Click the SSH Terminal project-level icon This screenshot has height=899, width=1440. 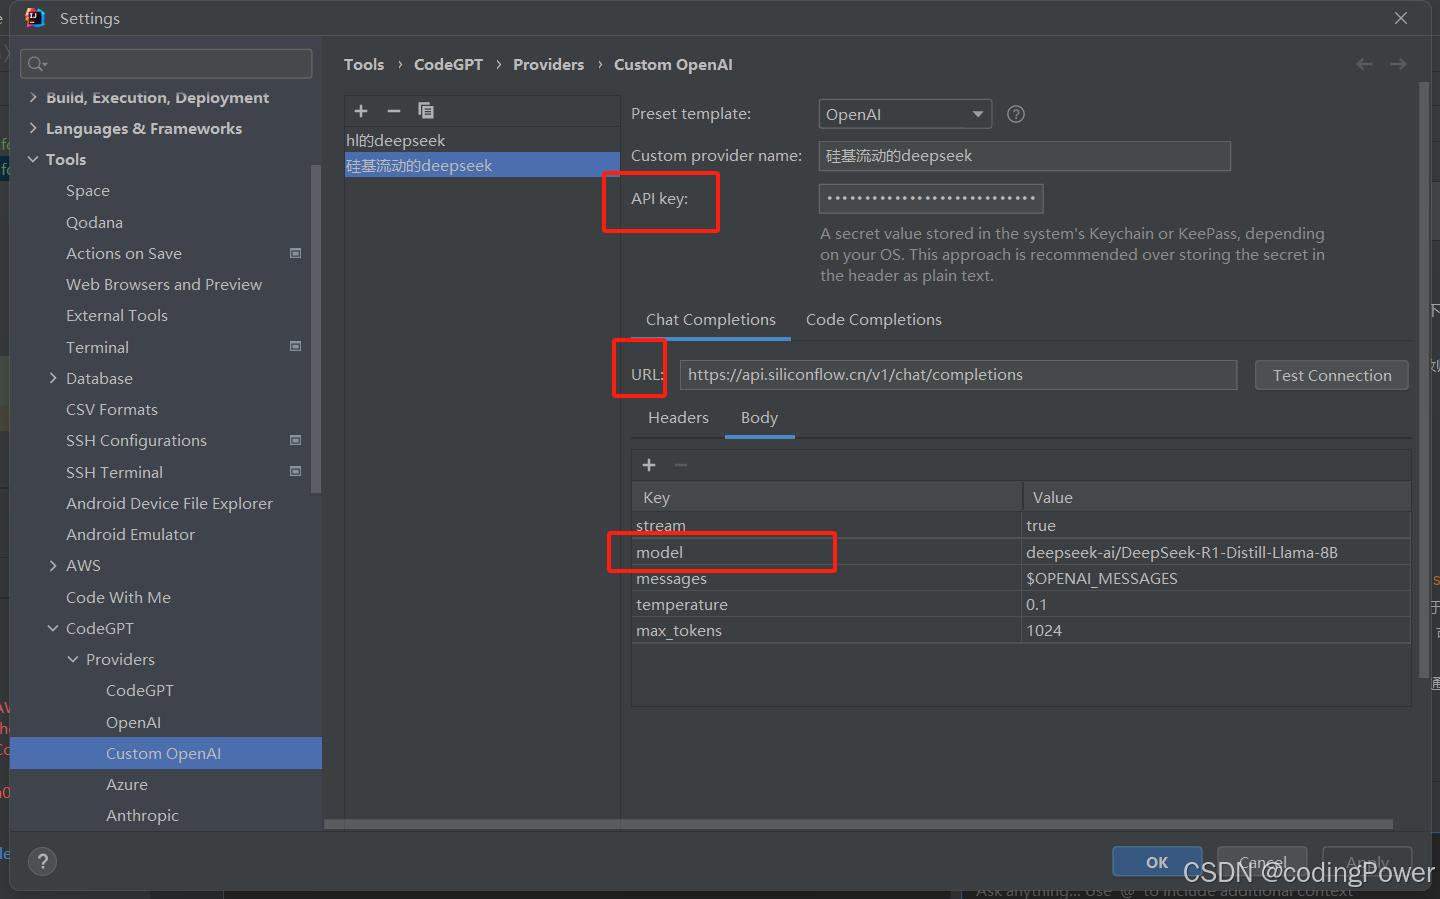tap(295, 471)
